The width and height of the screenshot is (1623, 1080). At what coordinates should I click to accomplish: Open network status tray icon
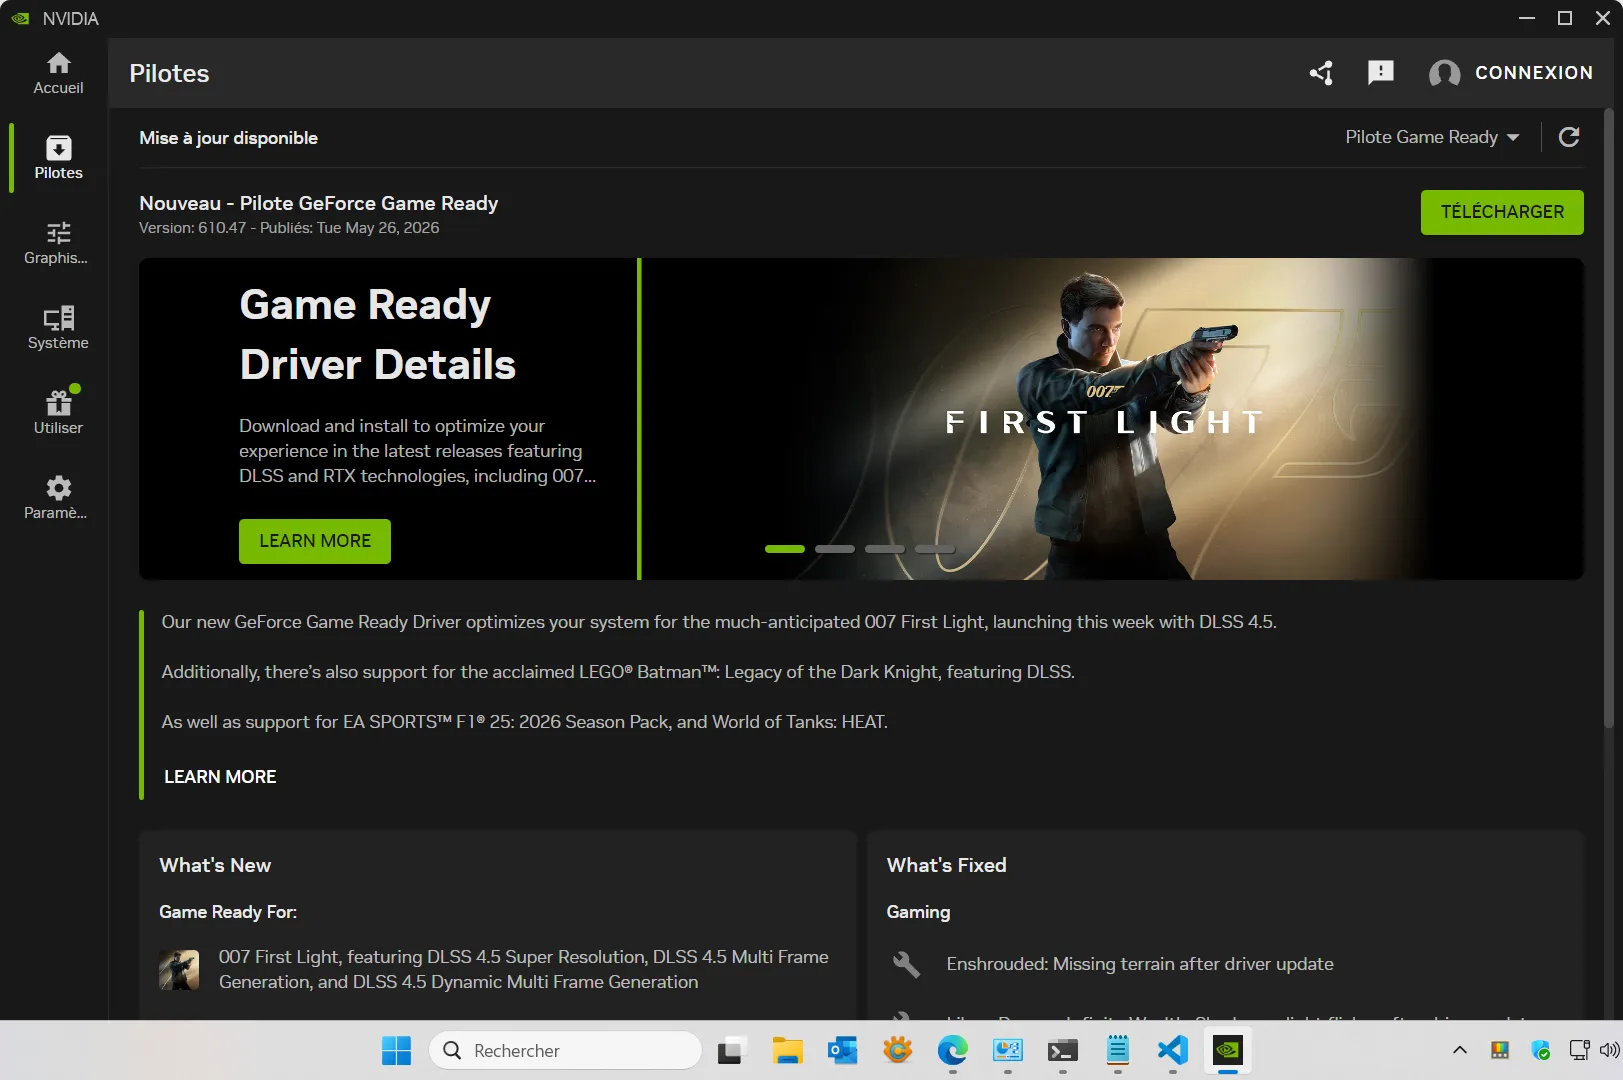pos(1579,1050)
